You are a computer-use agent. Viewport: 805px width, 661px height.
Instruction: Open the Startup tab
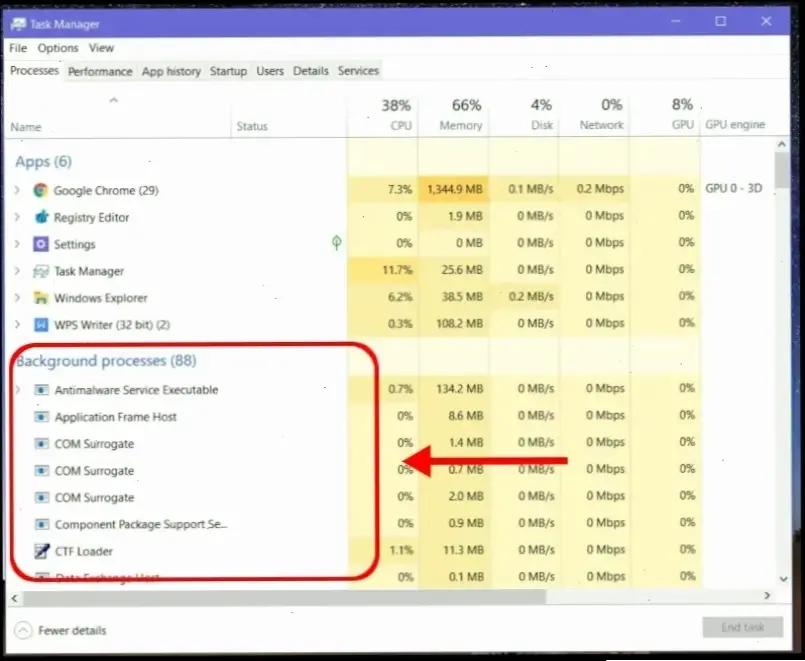click(x=228, y=71)
